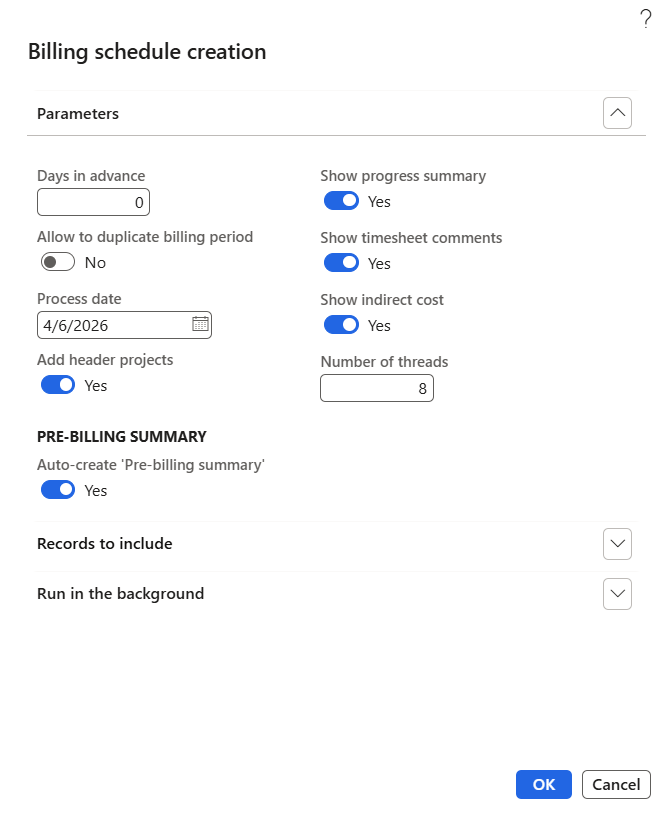Click the Run in the background header
Screen dimensions: 664x826
point(120,594)
